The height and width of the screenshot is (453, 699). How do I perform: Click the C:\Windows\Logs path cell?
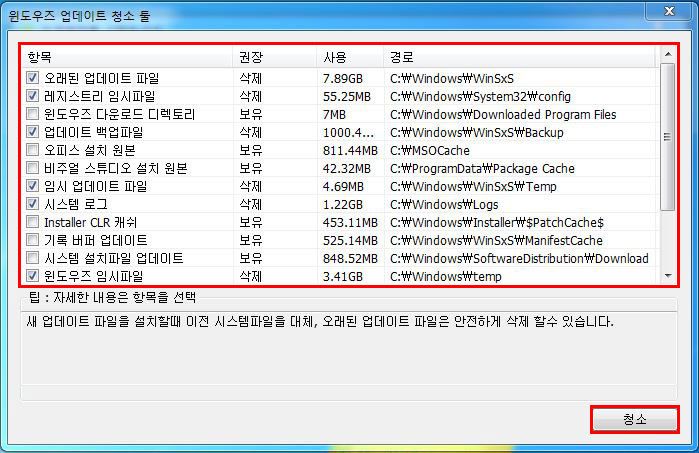(x=444, y=205)
